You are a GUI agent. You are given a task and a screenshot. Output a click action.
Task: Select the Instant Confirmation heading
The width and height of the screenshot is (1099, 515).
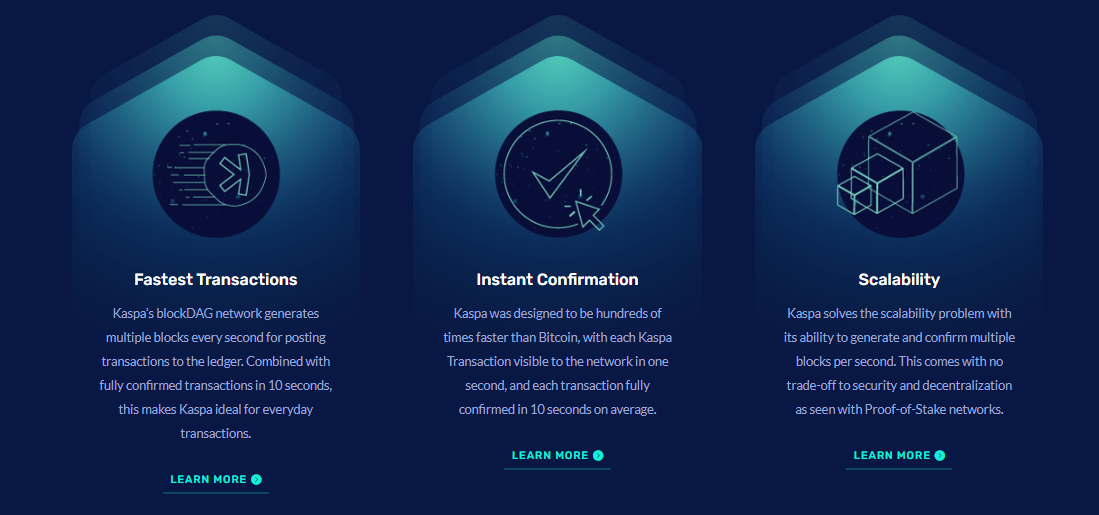(x=557, y=280)
